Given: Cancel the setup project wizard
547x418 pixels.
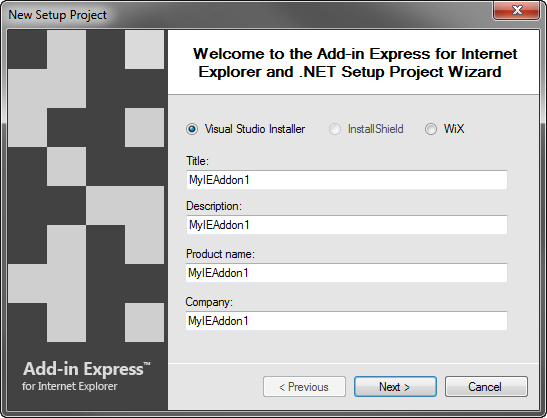Looking at the screenshot, I should coord(486,387).
